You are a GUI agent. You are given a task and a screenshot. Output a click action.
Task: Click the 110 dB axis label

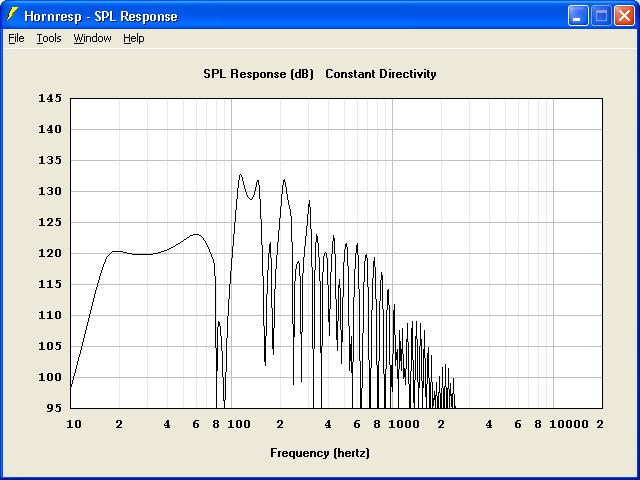50,316
